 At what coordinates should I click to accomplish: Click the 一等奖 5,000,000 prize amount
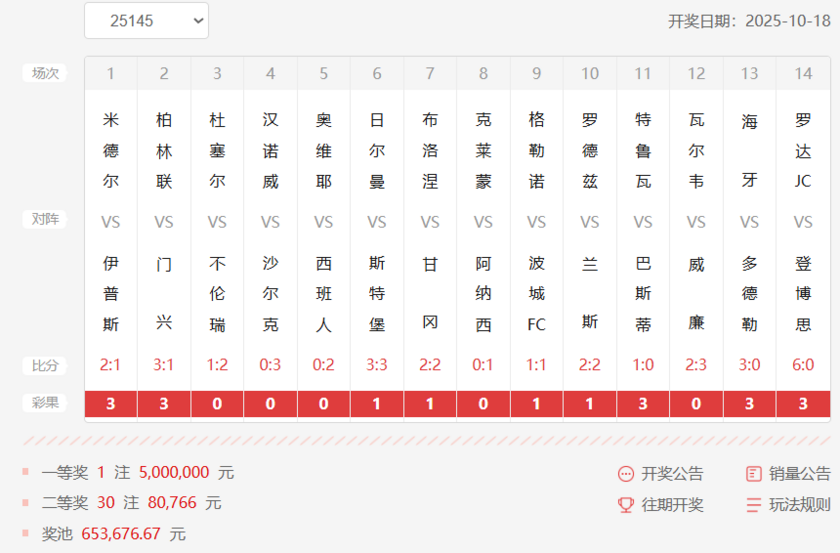point(174,472)
